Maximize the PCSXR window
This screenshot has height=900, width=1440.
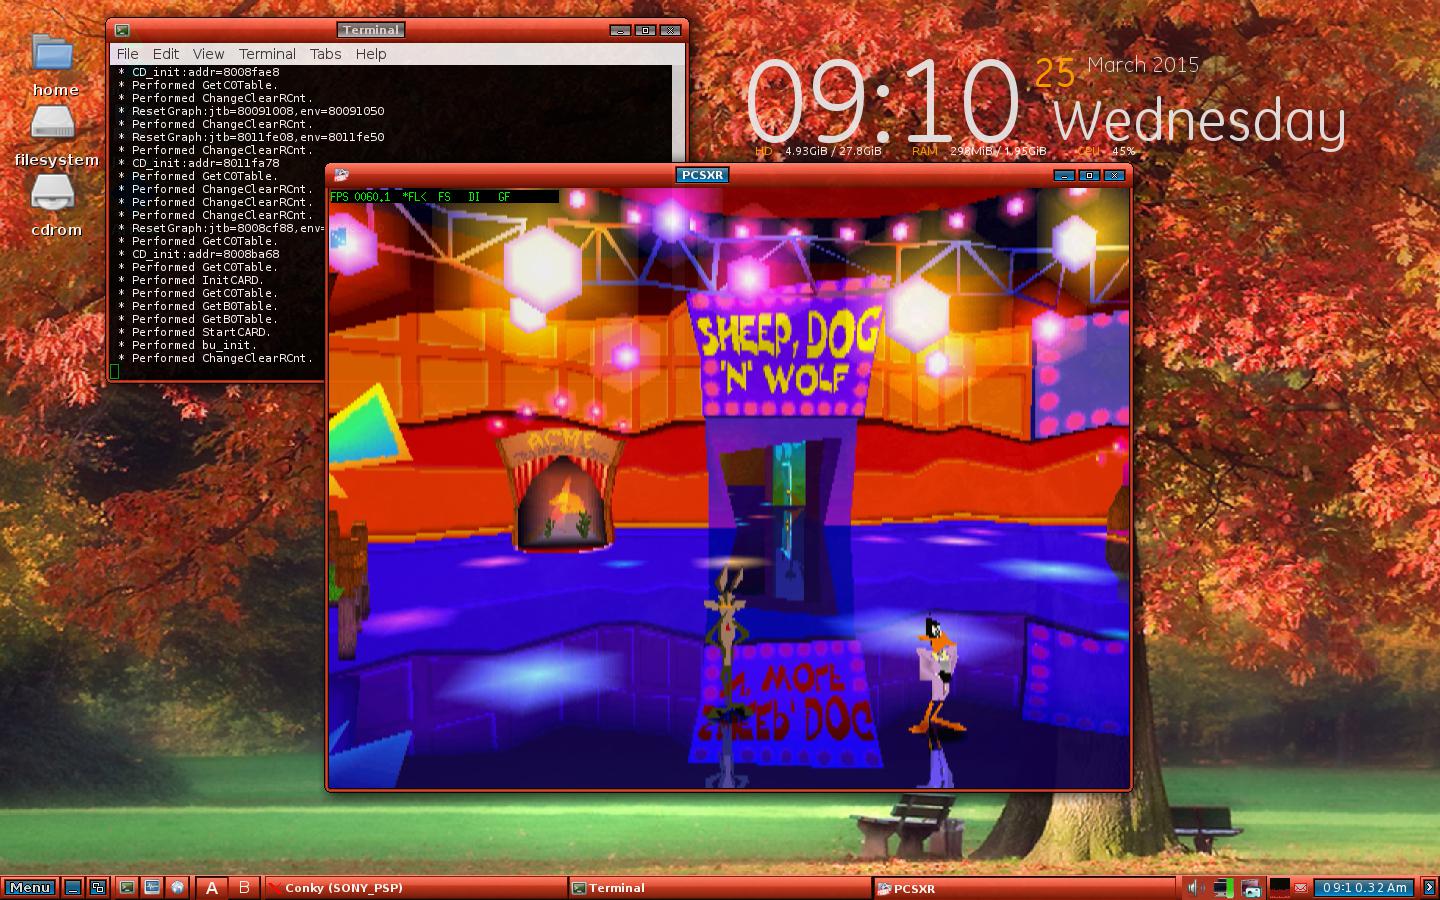[x=1089, y=175]
